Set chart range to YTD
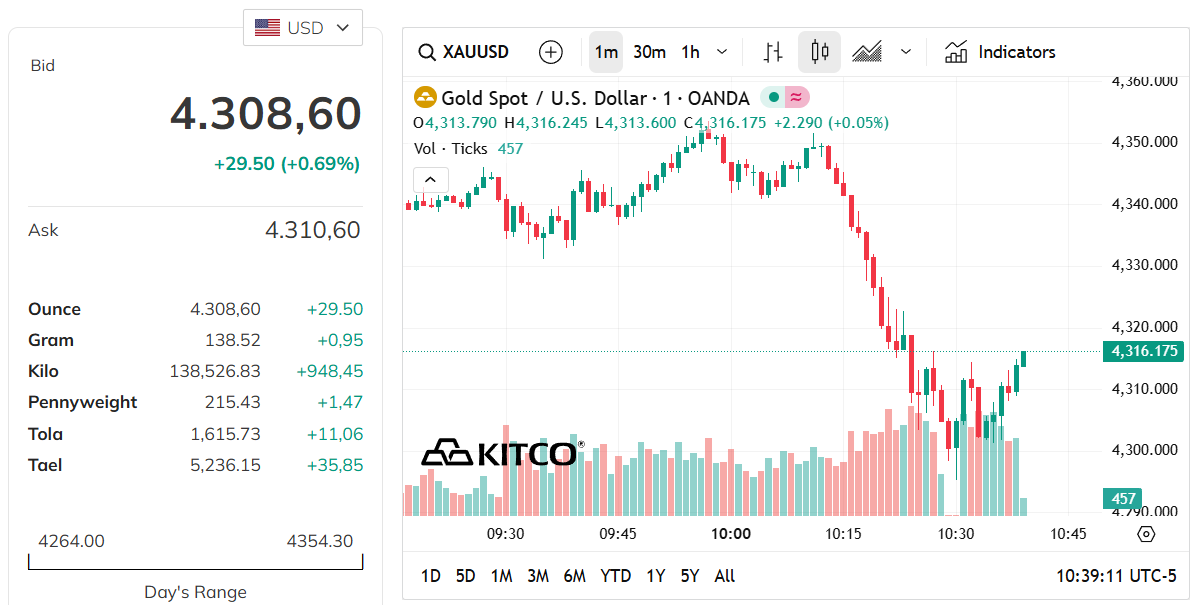 615,576
